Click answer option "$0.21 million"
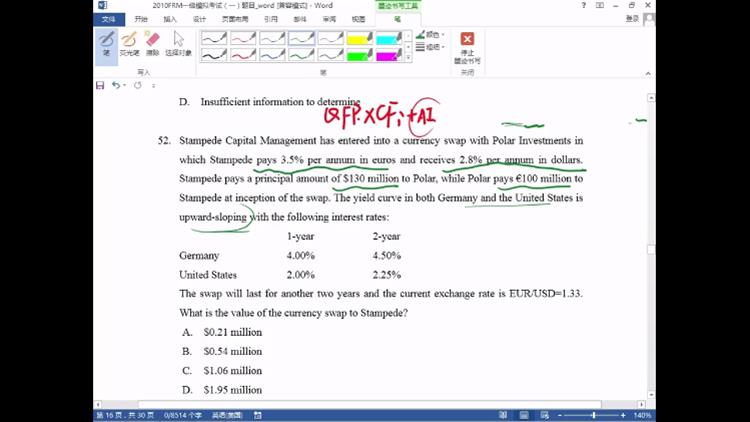Viewport: 750px width, 422px height. [x=232, y=332]
